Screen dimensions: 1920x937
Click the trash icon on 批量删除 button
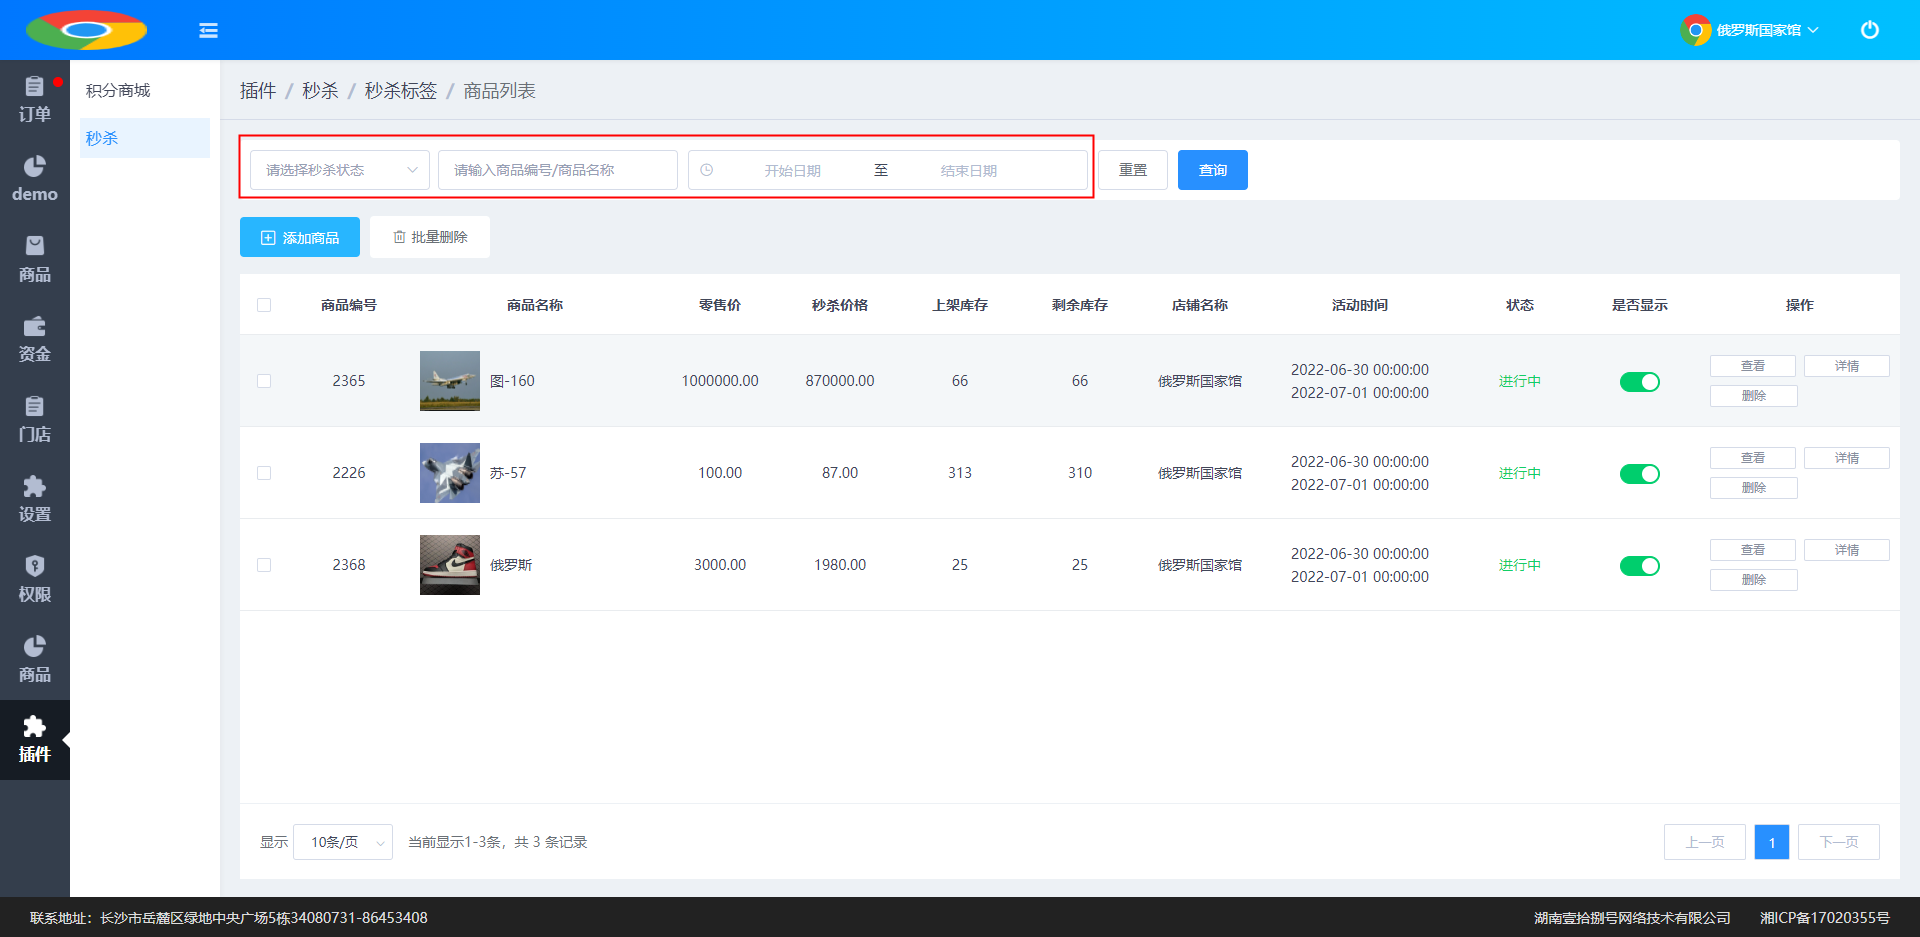pyautogui.click(x=399, y=237)
